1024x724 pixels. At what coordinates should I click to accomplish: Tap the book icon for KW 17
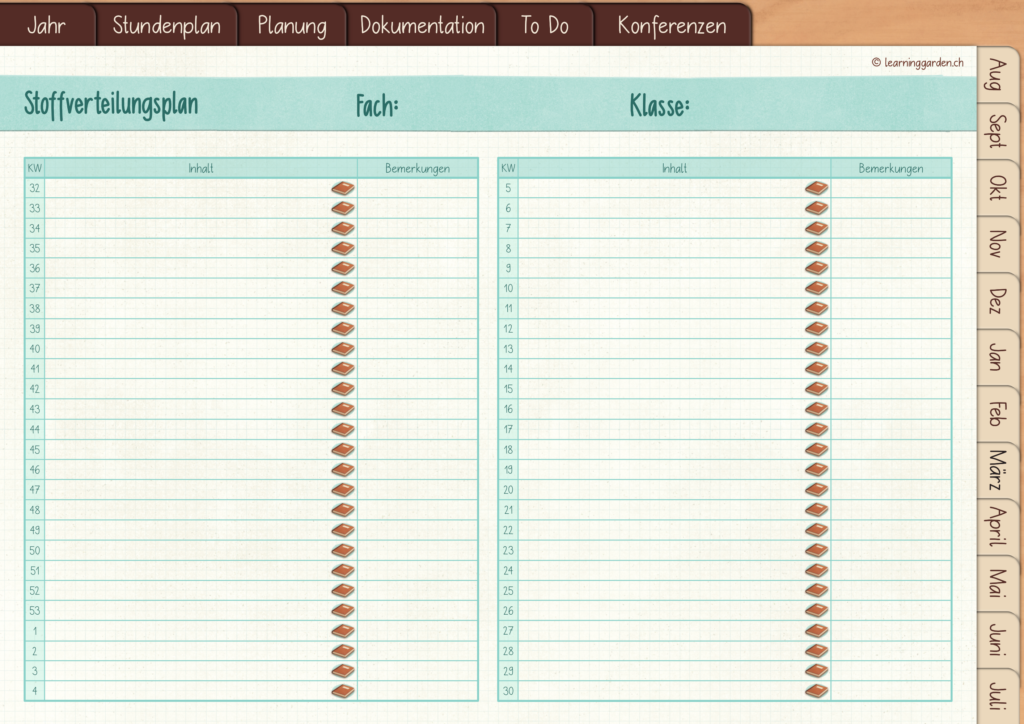[x=816, y=430]
